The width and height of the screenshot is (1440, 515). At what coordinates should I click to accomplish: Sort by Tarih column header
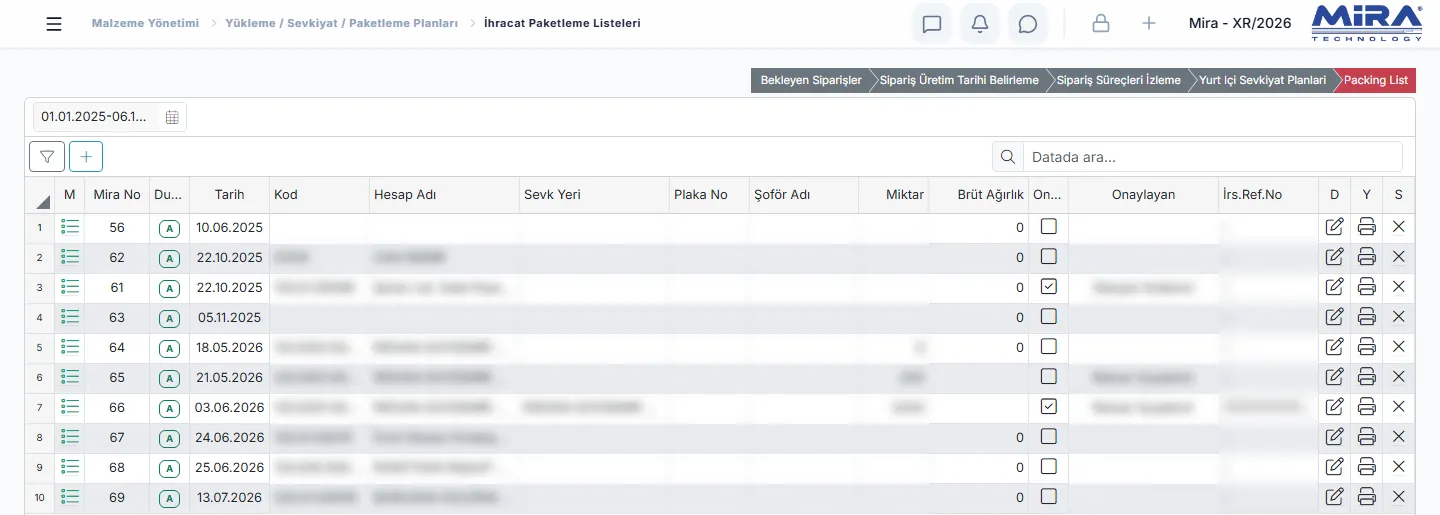point(229,195)
